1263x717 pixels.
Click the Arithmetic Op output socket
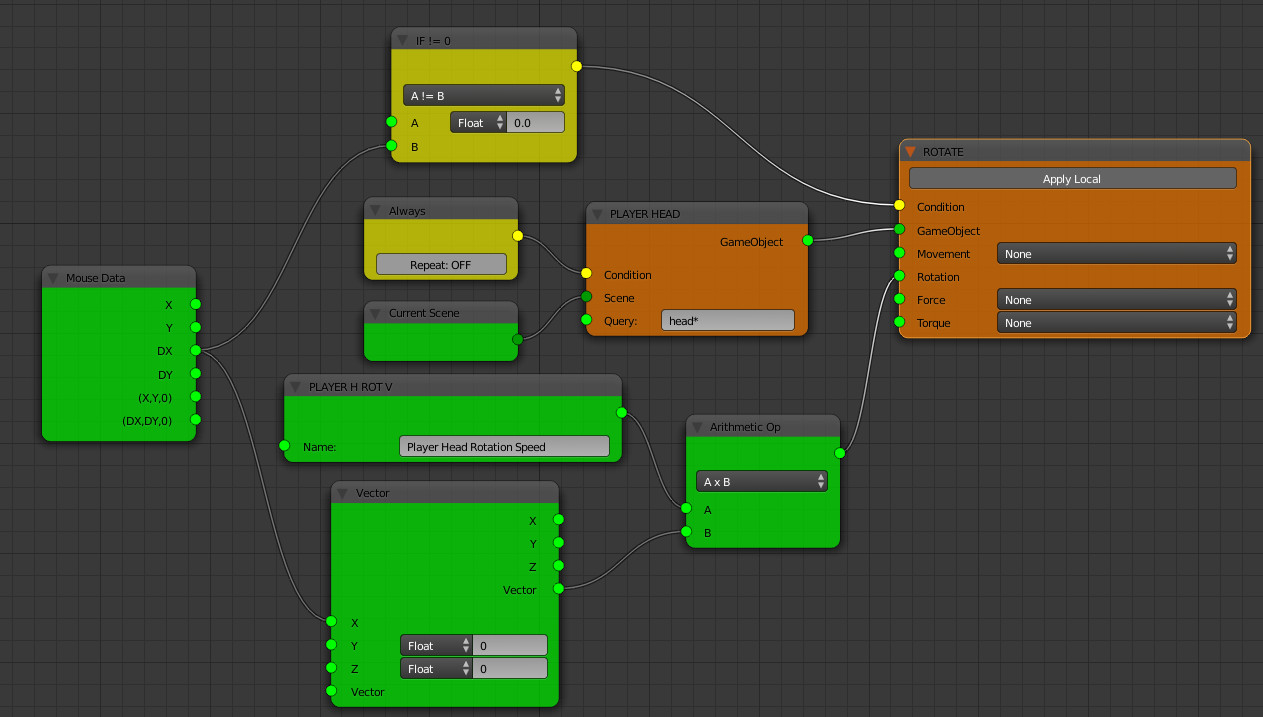[840, 453]
